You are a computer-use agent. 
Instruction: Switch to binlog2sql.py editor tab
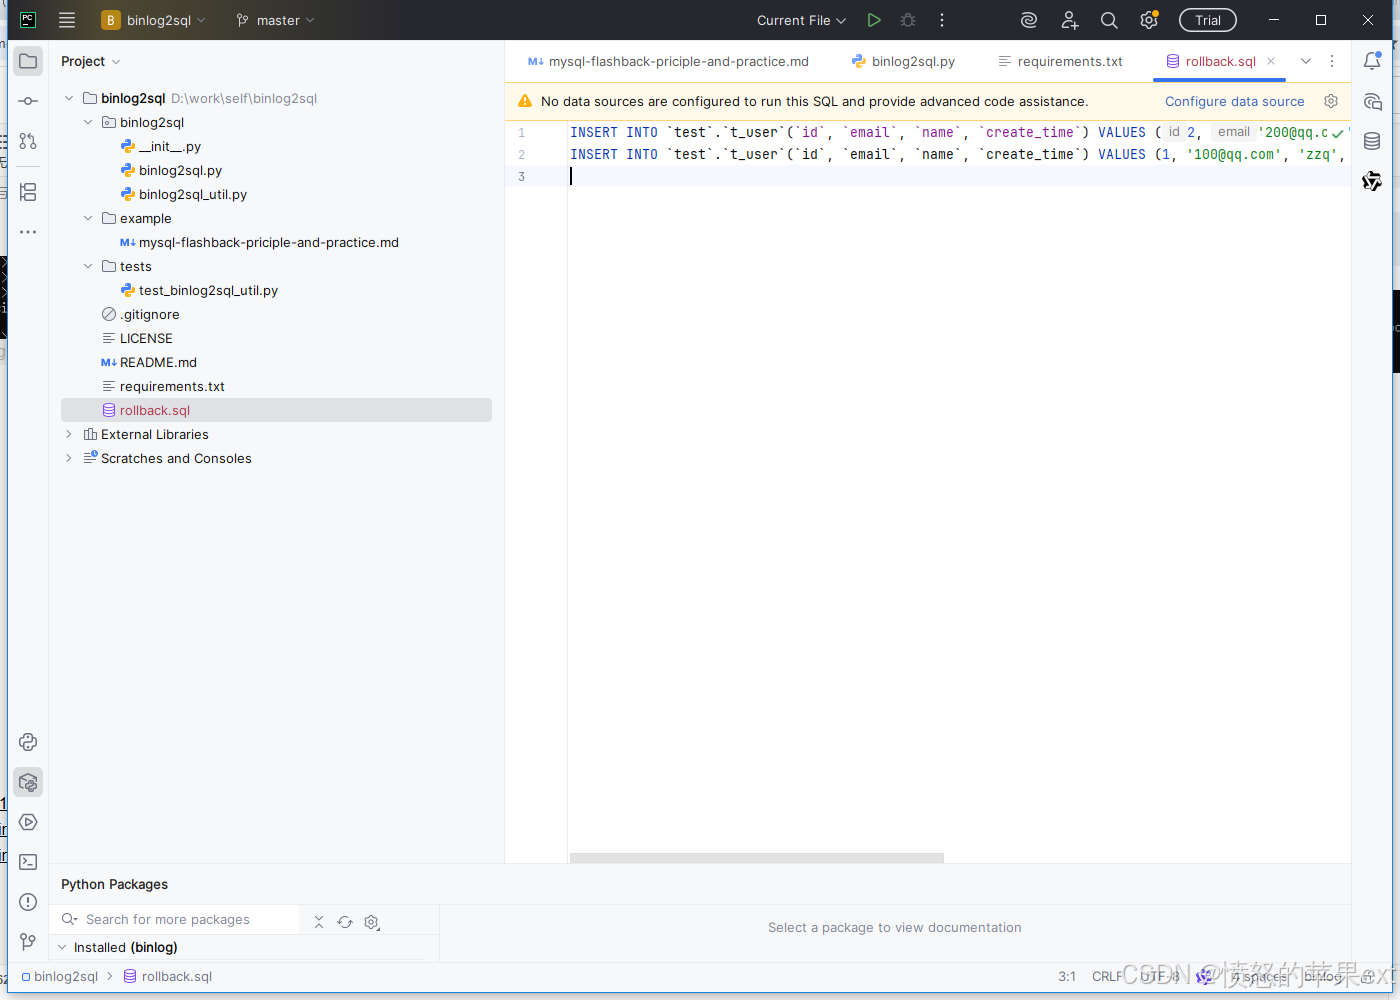coord(903,61)
